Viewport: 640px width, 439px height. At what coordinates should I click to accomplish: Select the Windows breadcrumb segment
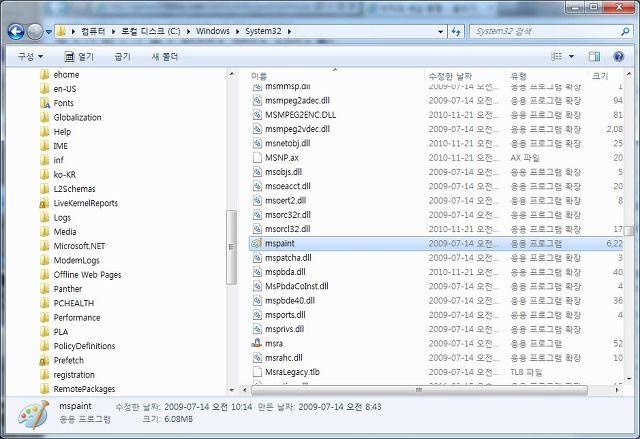(x=213, y=31)
